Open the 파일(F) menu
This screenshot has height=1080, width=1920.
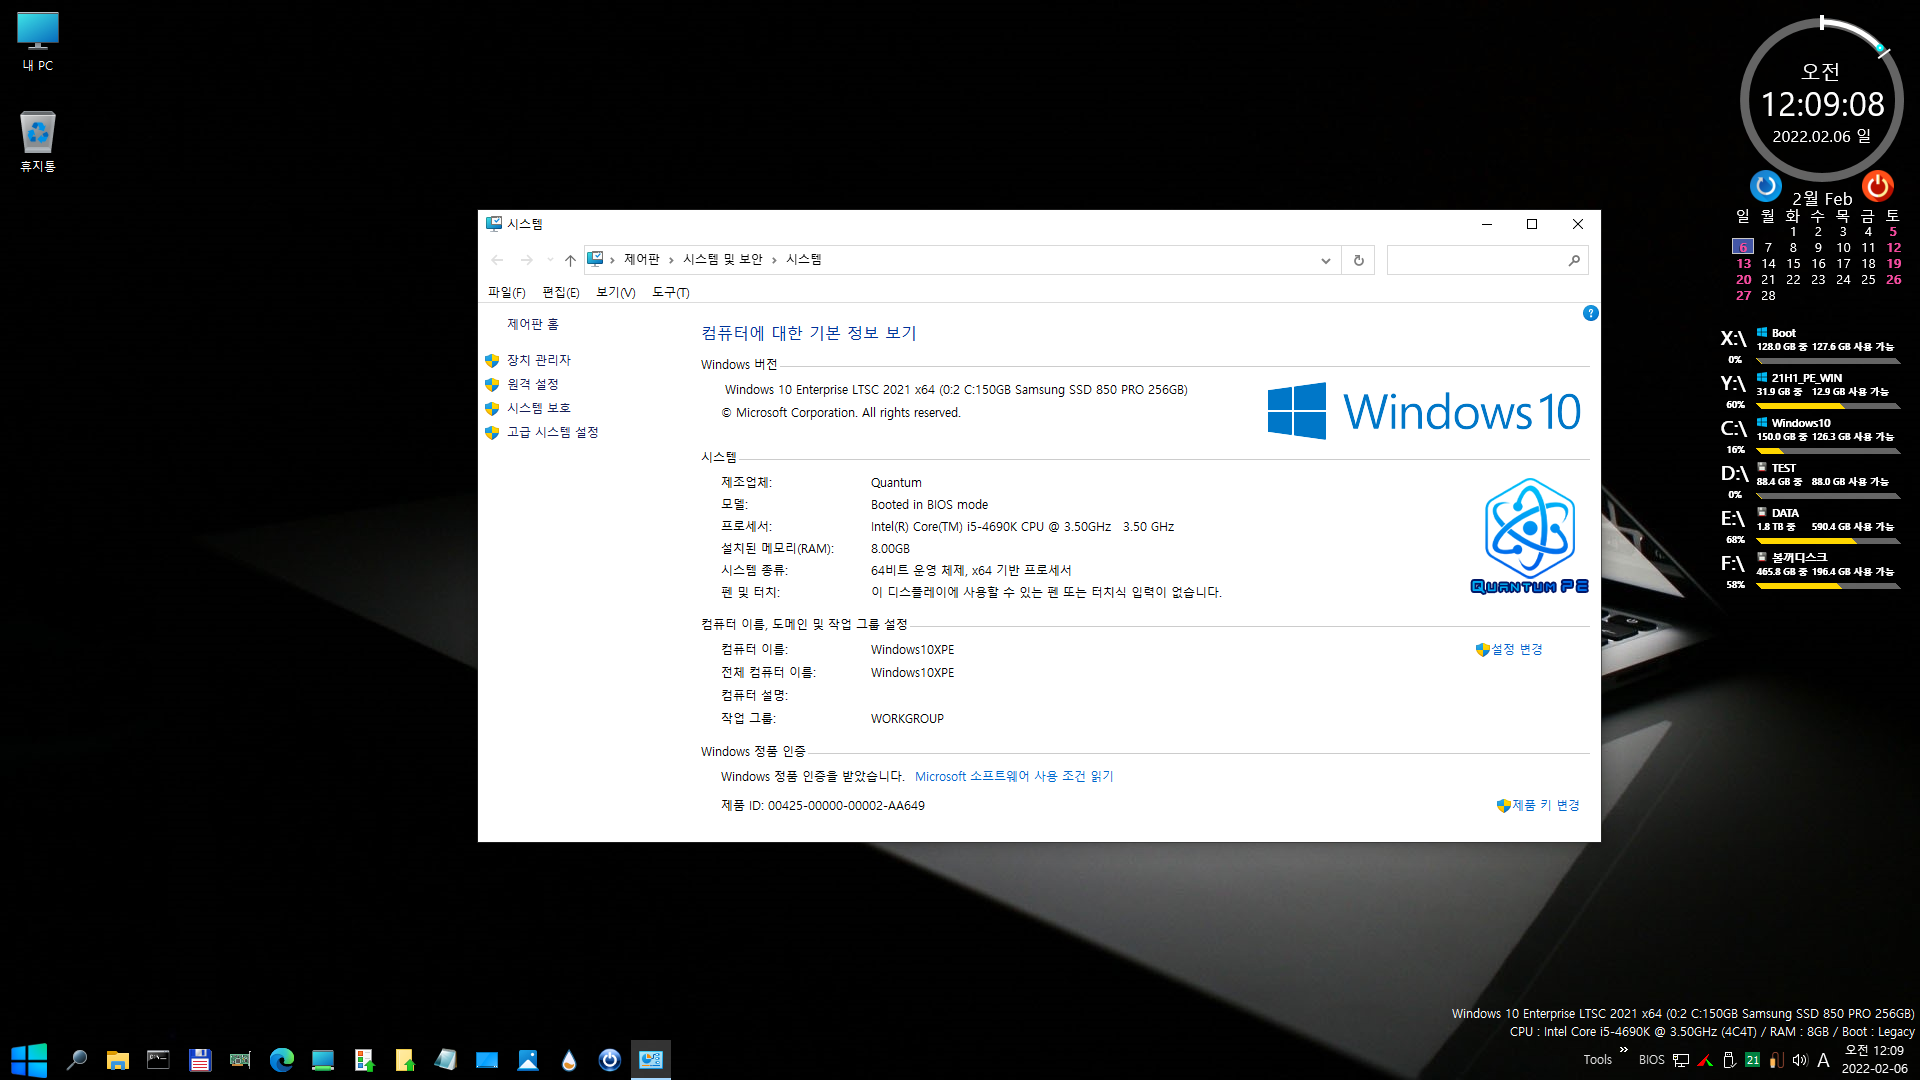coord(506,292)
